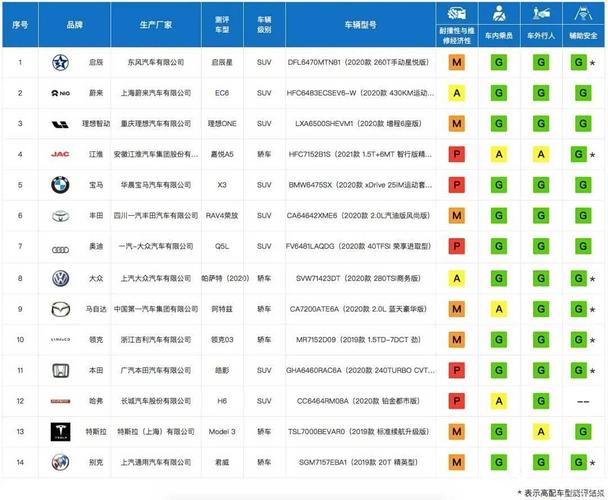This screenshot has width=608, height=500.
Task: Click the red P rating in BMW row
Action: tap(456, 186)
